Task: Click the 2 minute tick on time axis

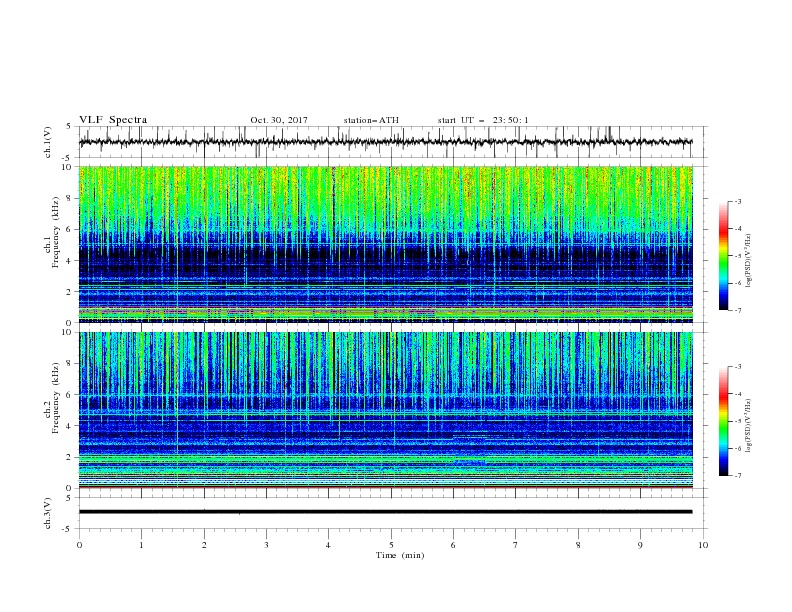Action: coord(204,545)
